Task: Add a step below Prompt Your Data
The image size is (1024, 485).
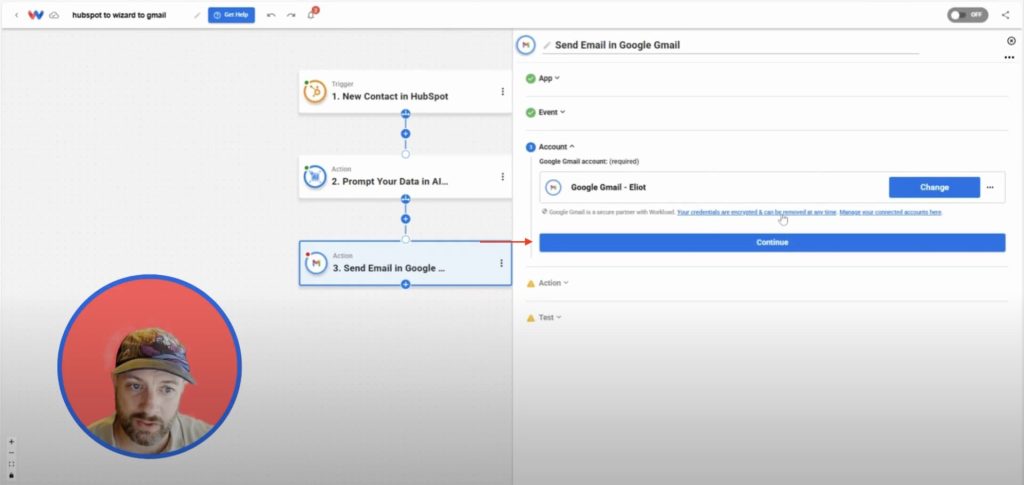Action: tap(406, 219)
